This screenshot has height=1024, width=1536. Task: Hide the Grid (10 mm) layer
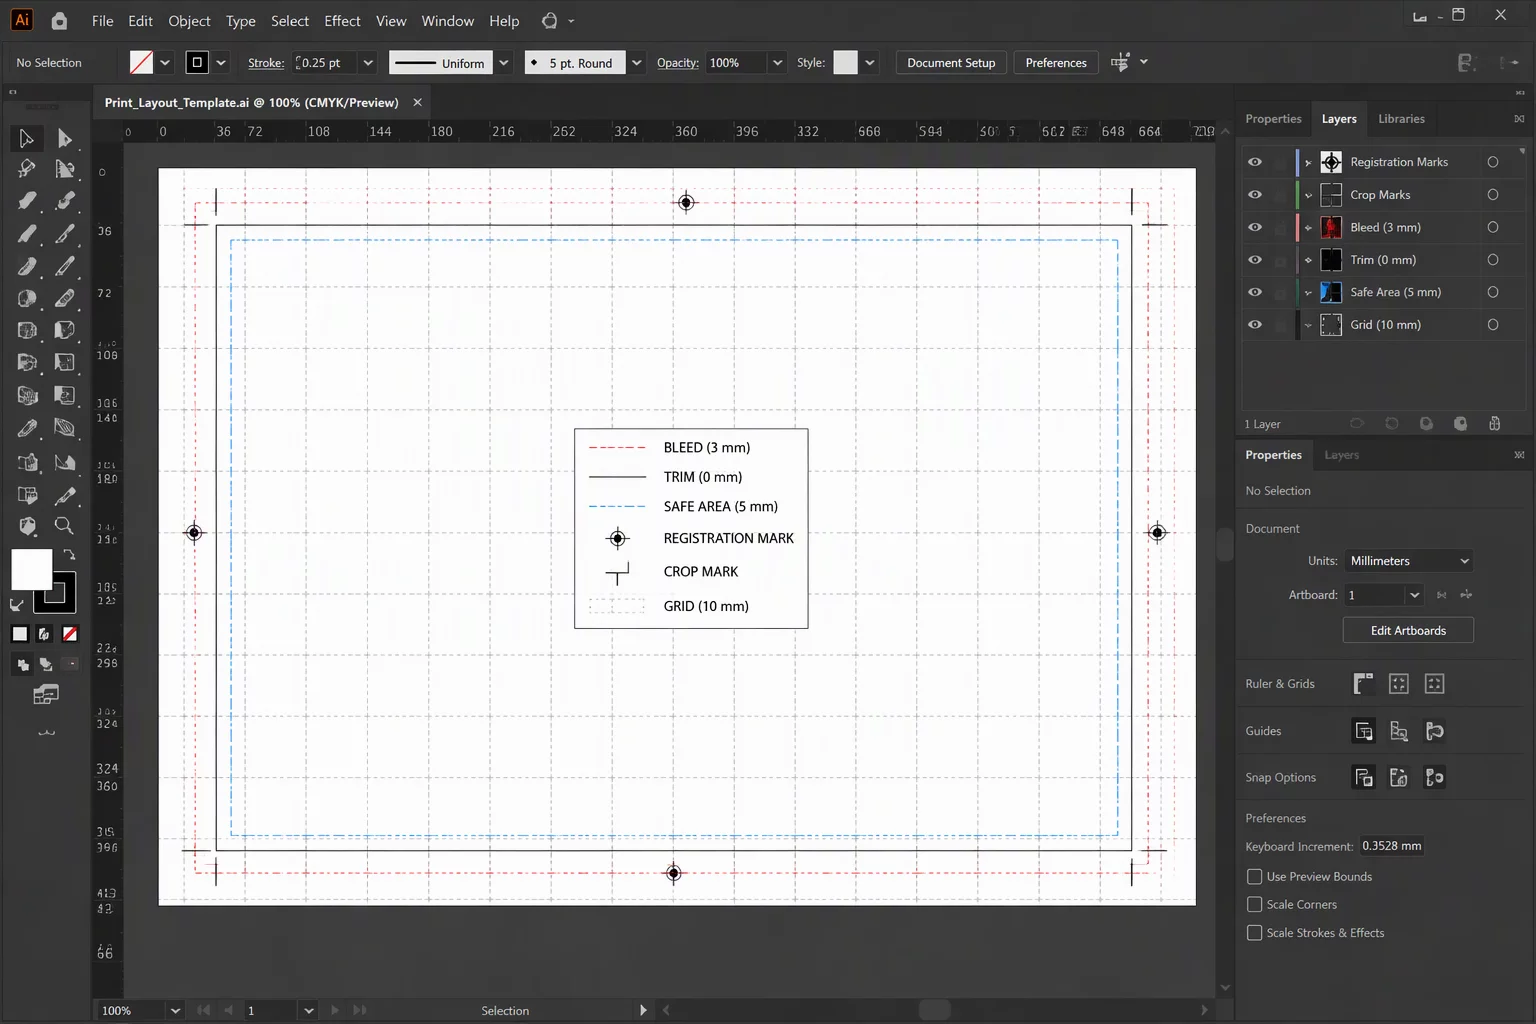[x=1255, y=325]
